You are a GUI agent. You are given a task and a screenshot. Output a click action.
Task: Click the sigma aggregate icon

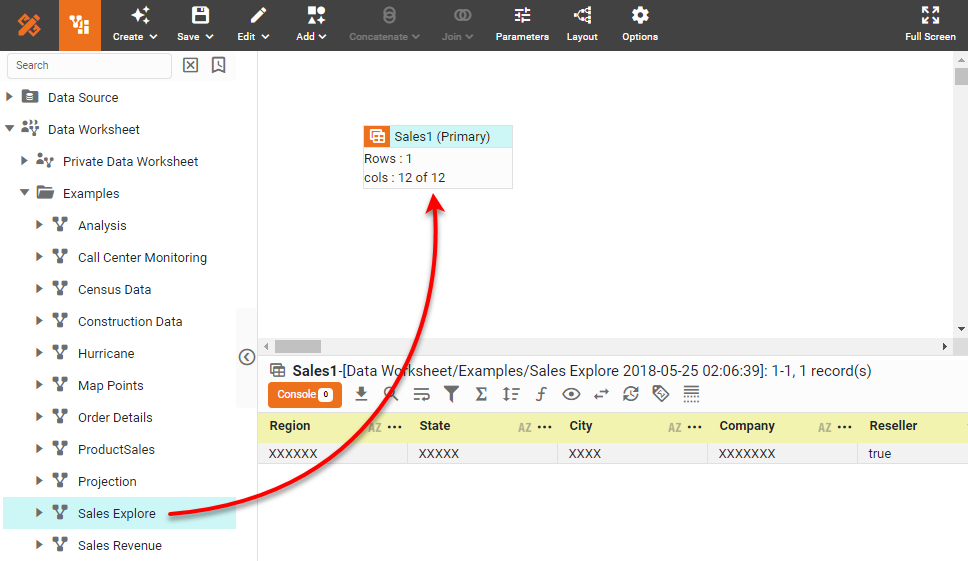click(x=481, y=395)
